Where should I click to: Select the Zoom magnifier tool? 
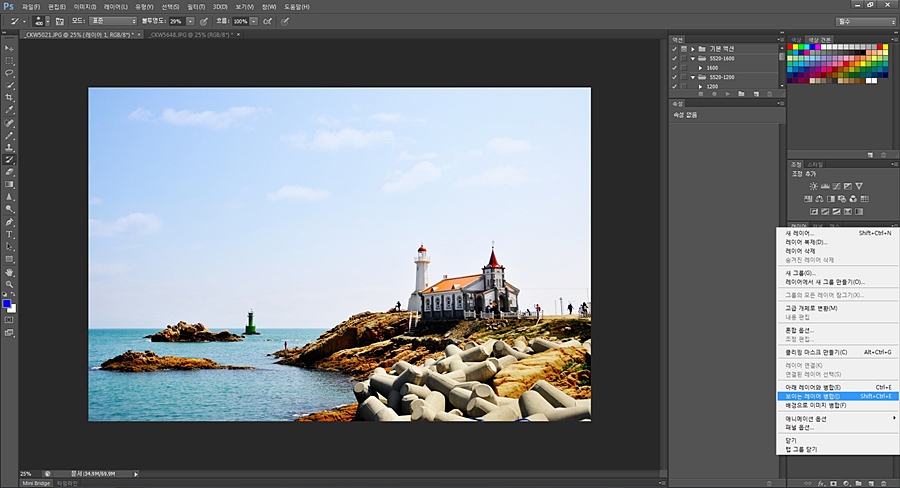9,284
